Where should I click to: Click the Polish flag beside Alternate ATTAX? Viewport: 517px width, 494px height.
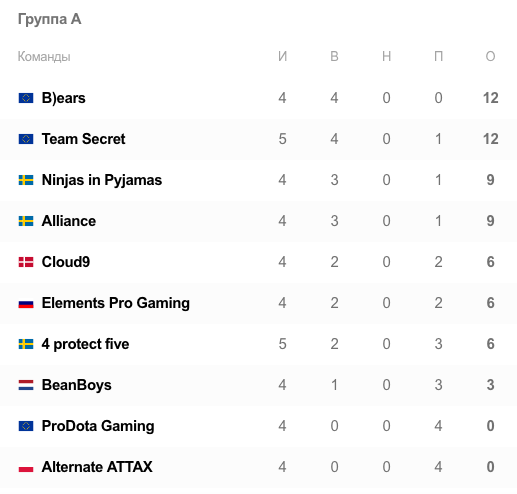point(26,467)
